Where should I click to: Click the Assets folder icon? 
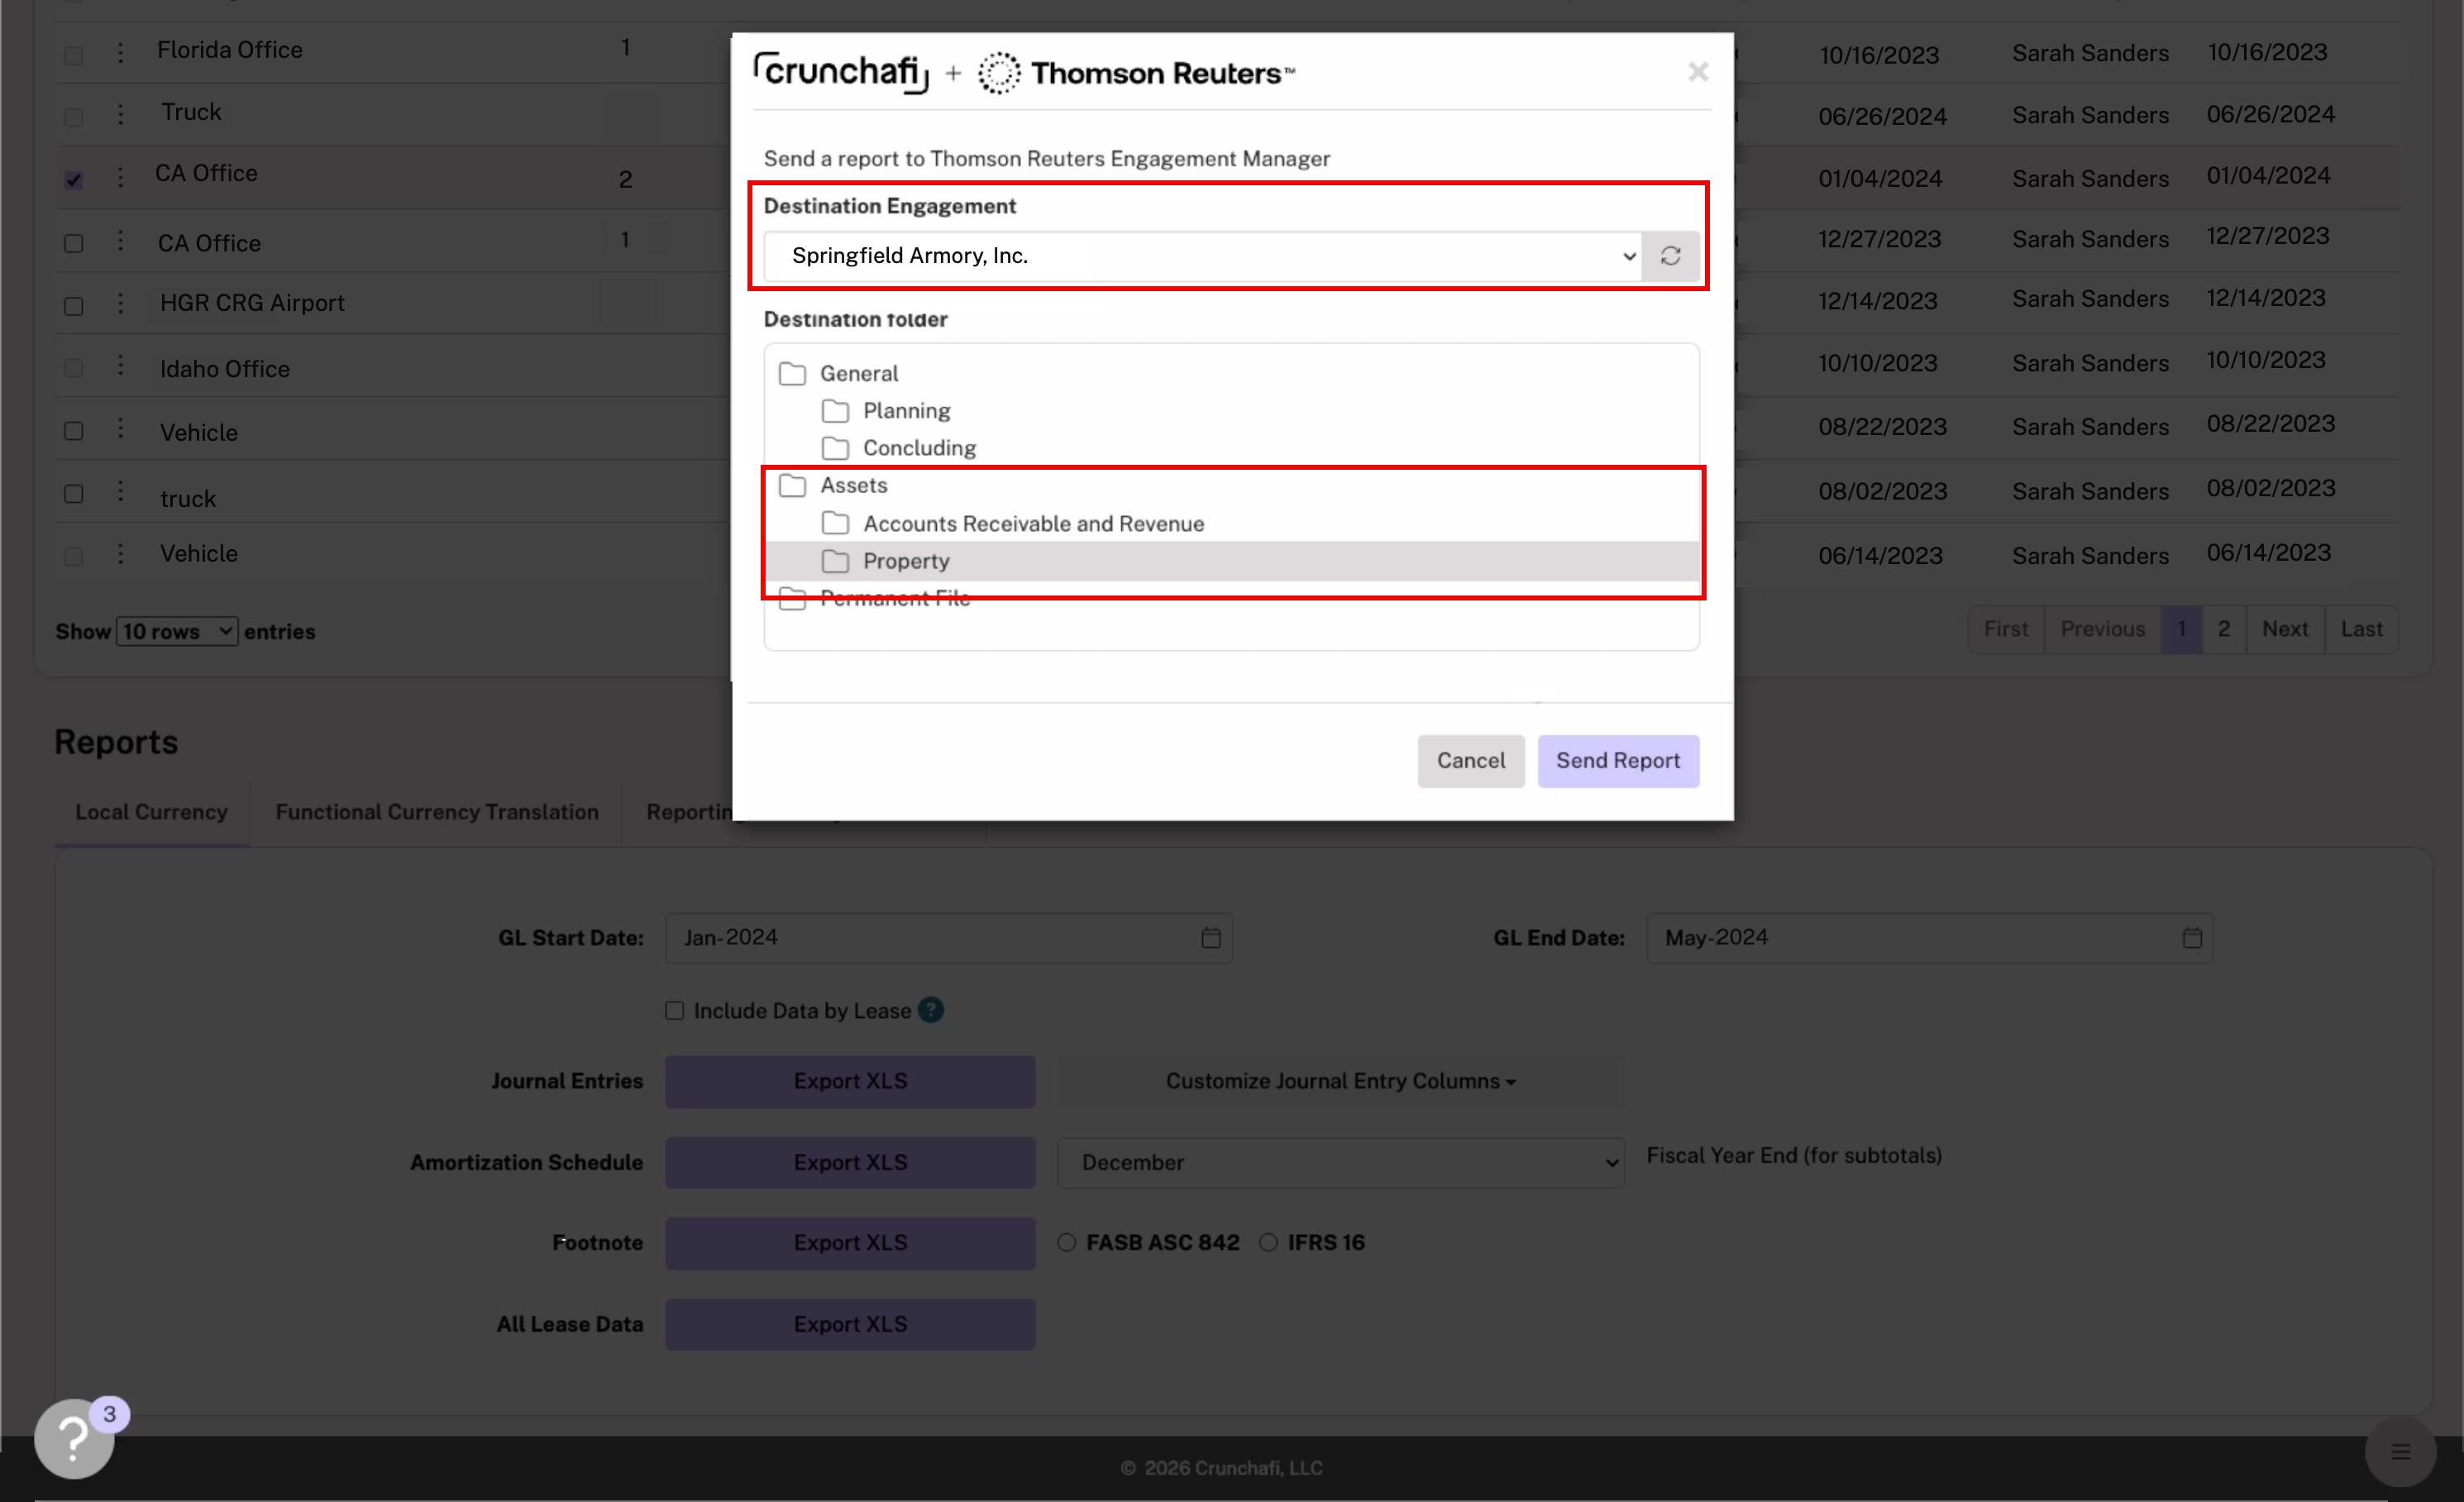click(792, 486)
